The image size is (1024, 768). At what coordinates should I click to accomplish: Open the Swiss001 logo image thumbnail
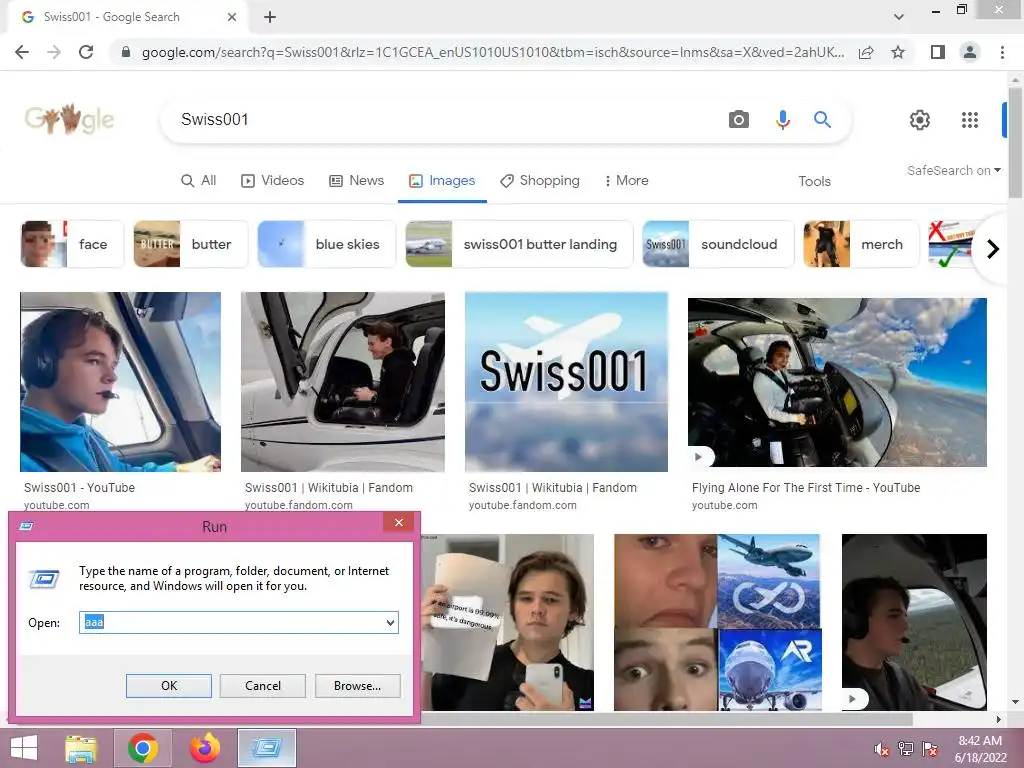pyautogui.click(x=566, y=382)
